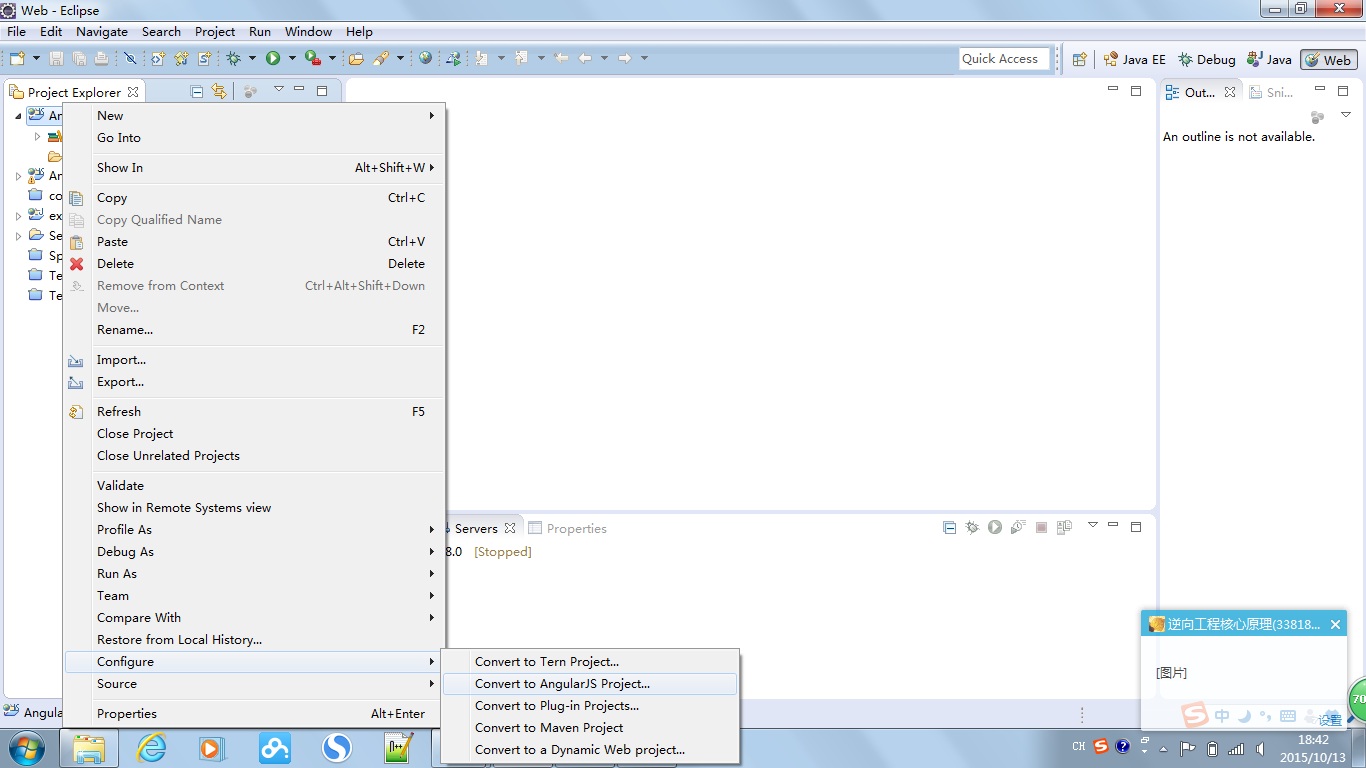Click the New wizard toolbar icon
This screenshot has height=768, width=1366.
[x=16, y=59]
